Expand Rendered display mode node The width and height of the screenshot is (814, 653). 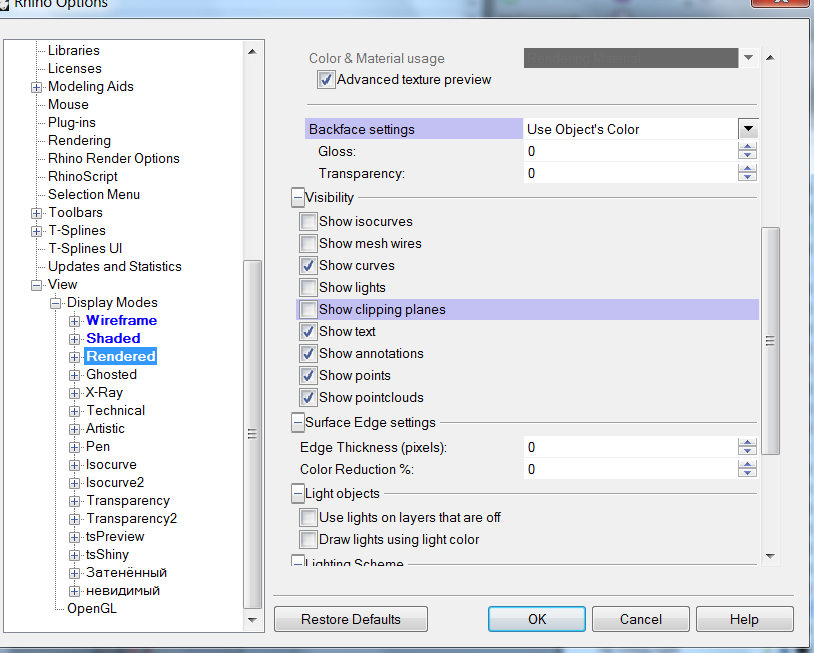[x=74, y=357]
